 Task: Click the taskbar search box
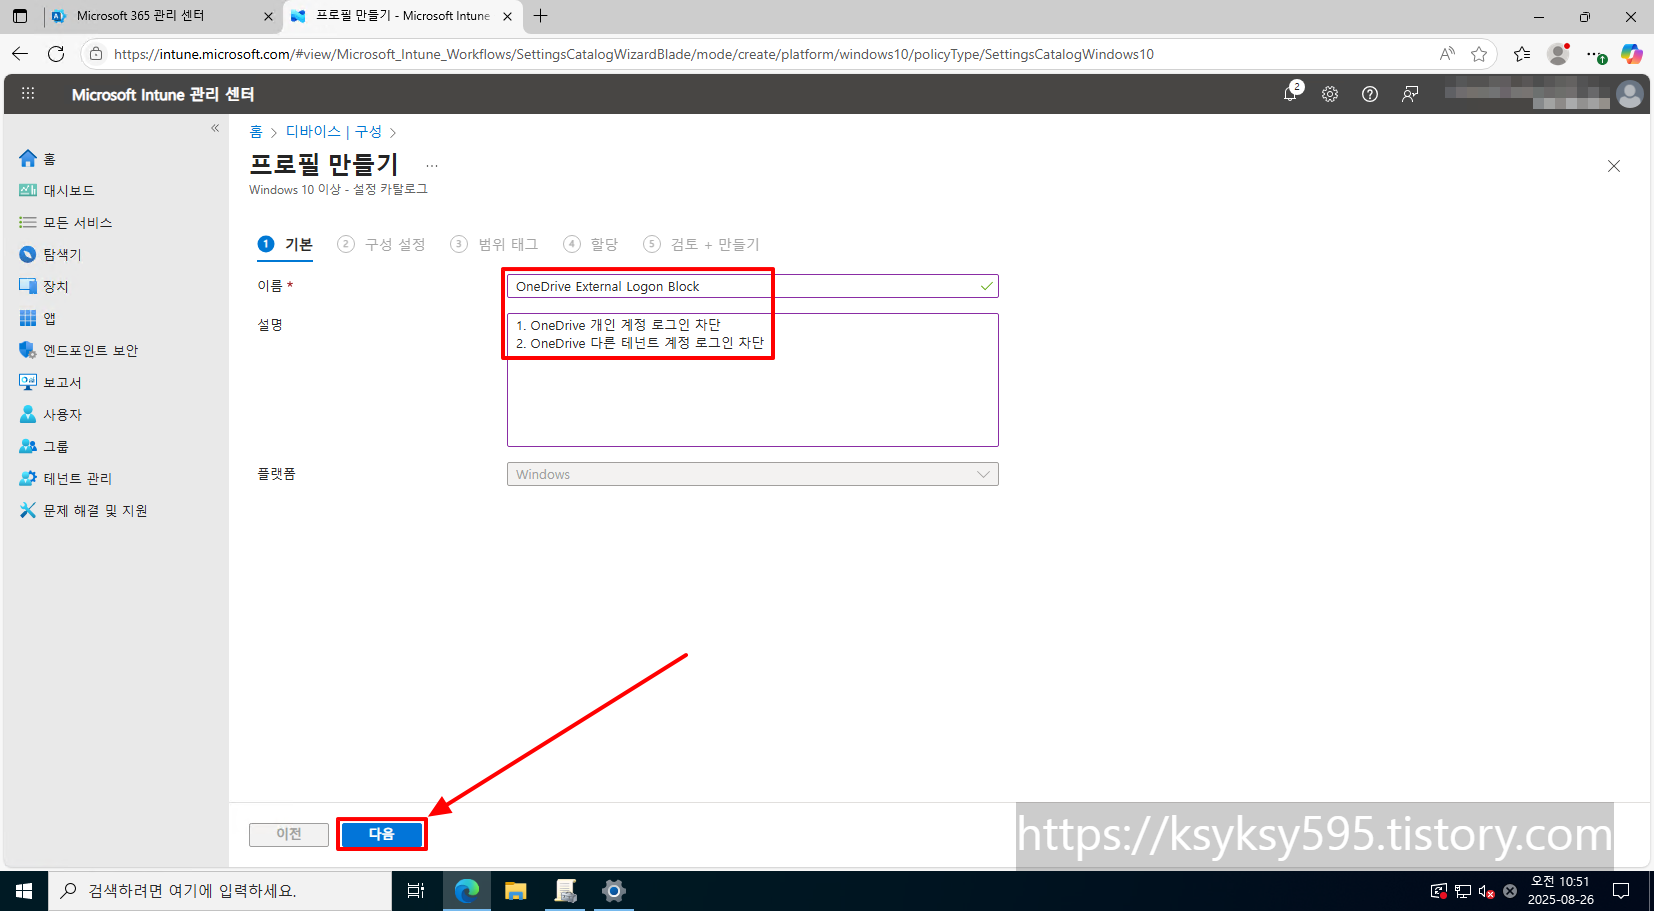(x=220, y=891)
